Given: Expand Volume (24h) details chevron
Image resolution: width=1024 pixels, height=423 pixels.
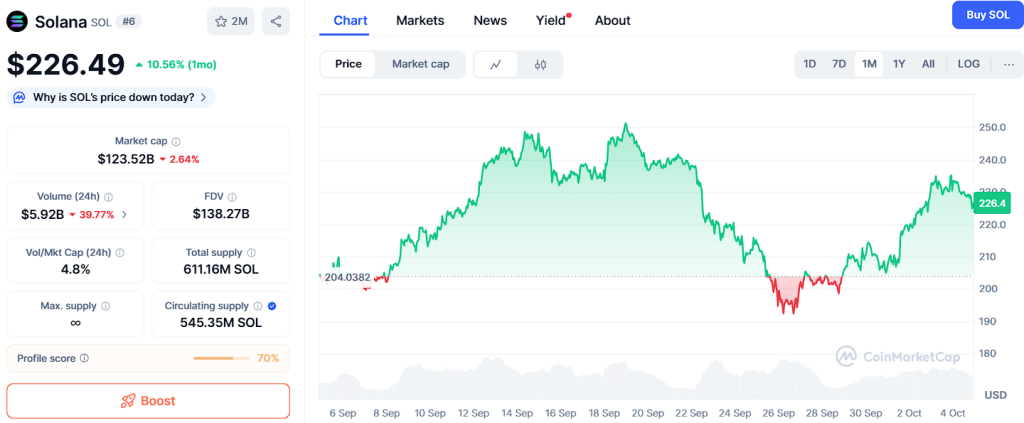Looking at the screenshot, I should click(124, 214).
